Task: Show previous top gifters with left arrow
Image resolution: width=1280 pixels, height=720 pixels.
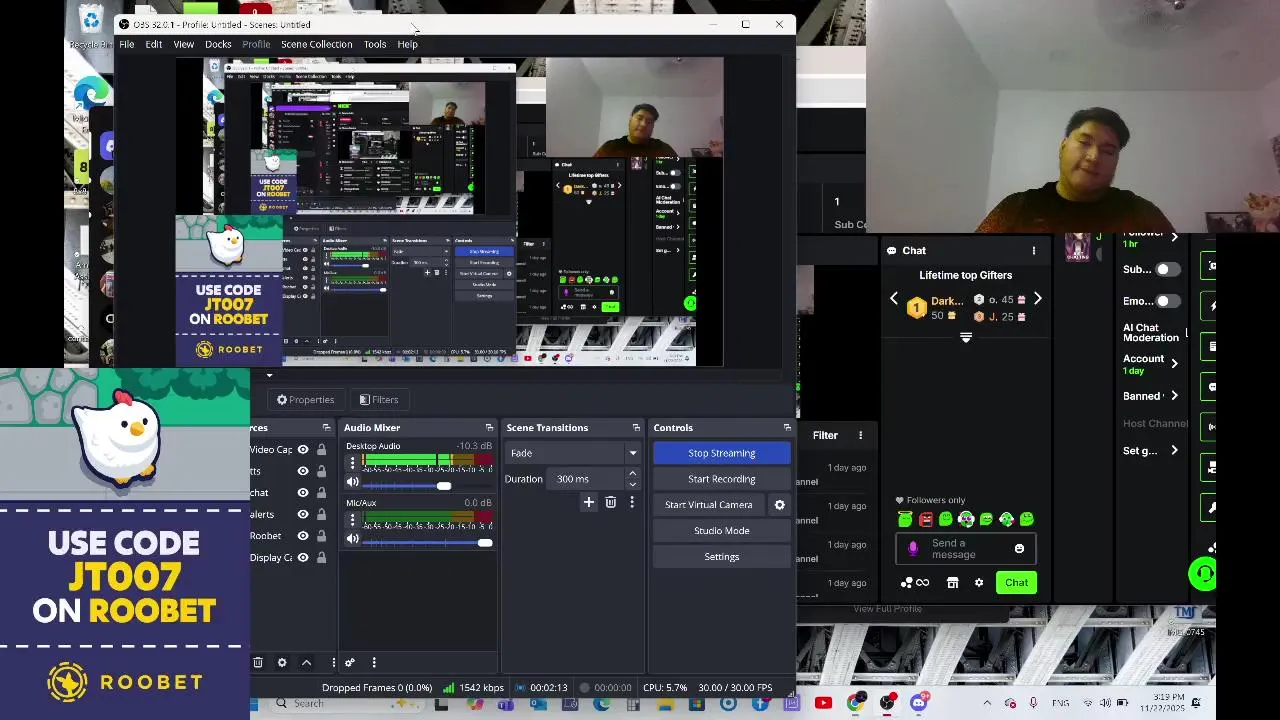Action: pos(894,299)
